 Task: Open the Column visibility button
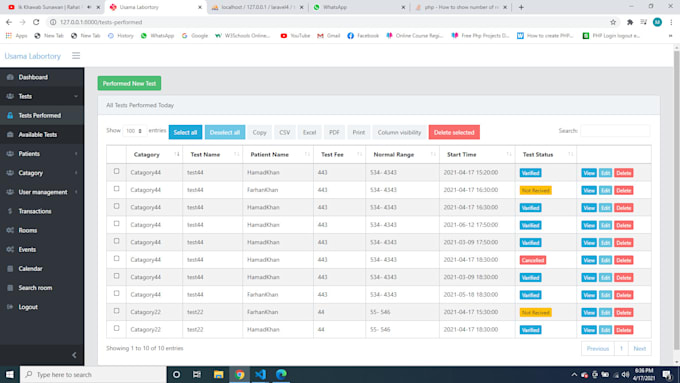399,132
